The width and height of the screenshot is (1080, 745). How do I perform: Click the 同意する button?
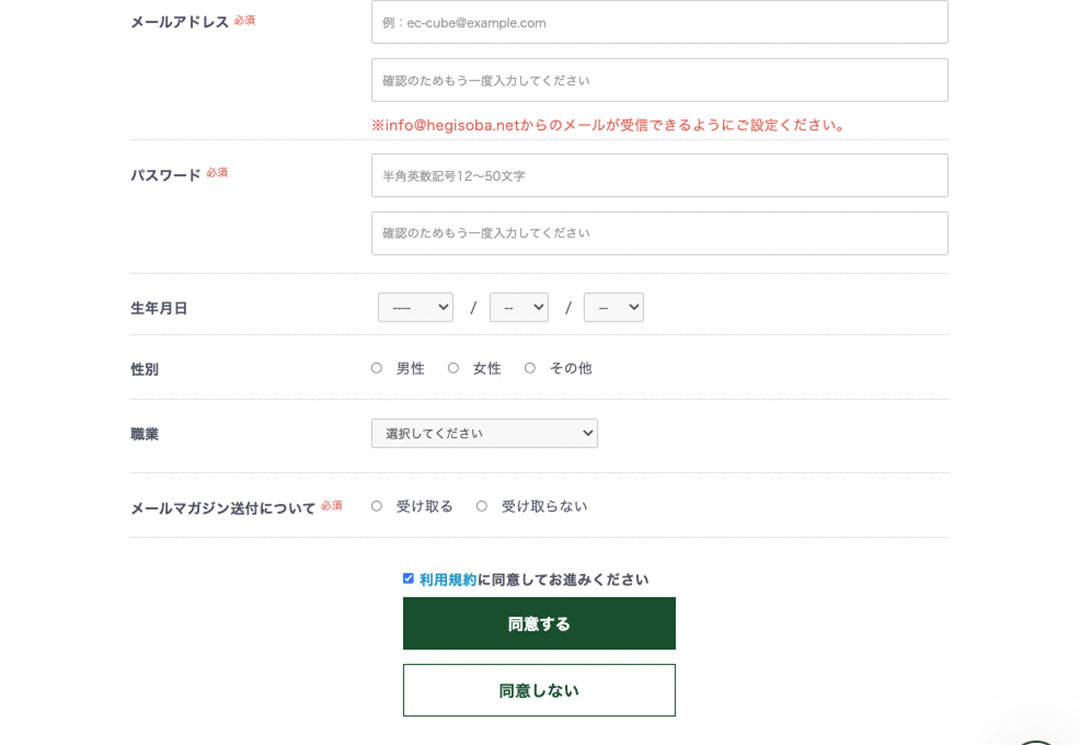539,623
